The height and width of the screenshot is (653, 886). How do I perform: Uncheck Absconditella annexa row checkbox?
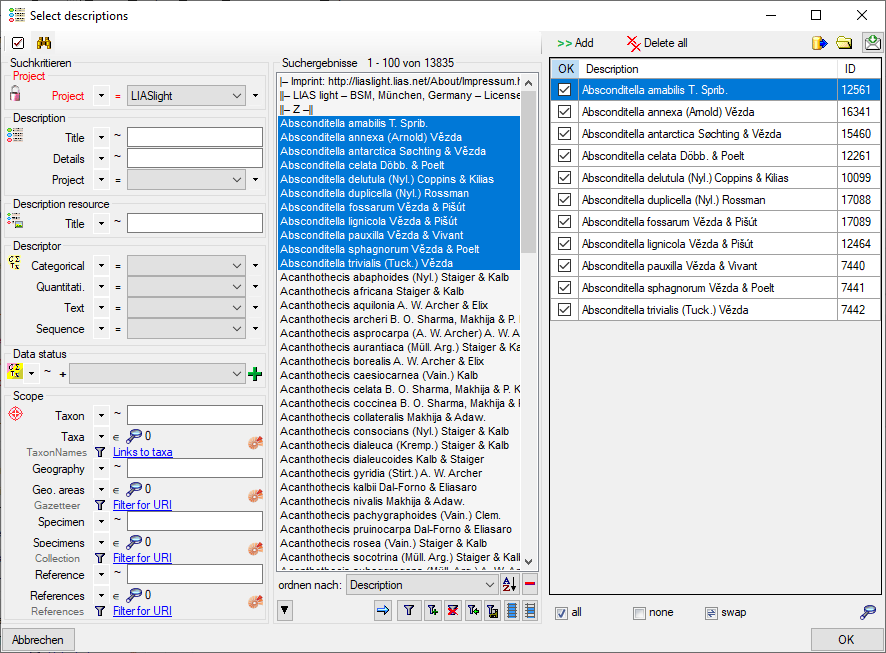point(564,112)
